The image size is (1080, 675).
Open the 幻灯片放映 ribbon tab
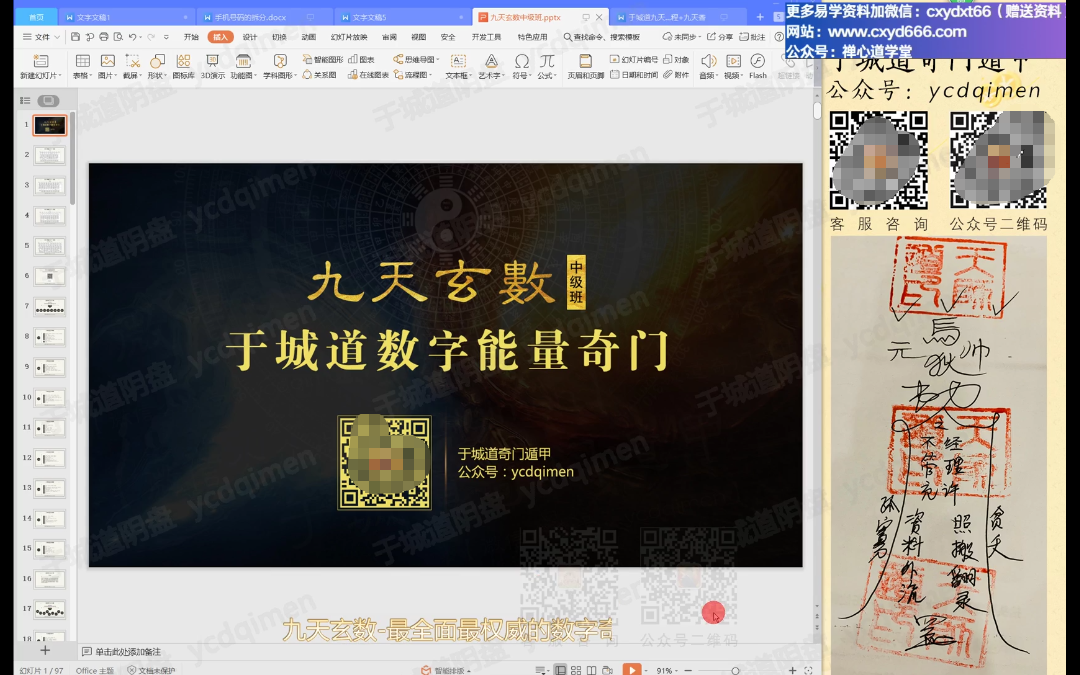[349, 37]
